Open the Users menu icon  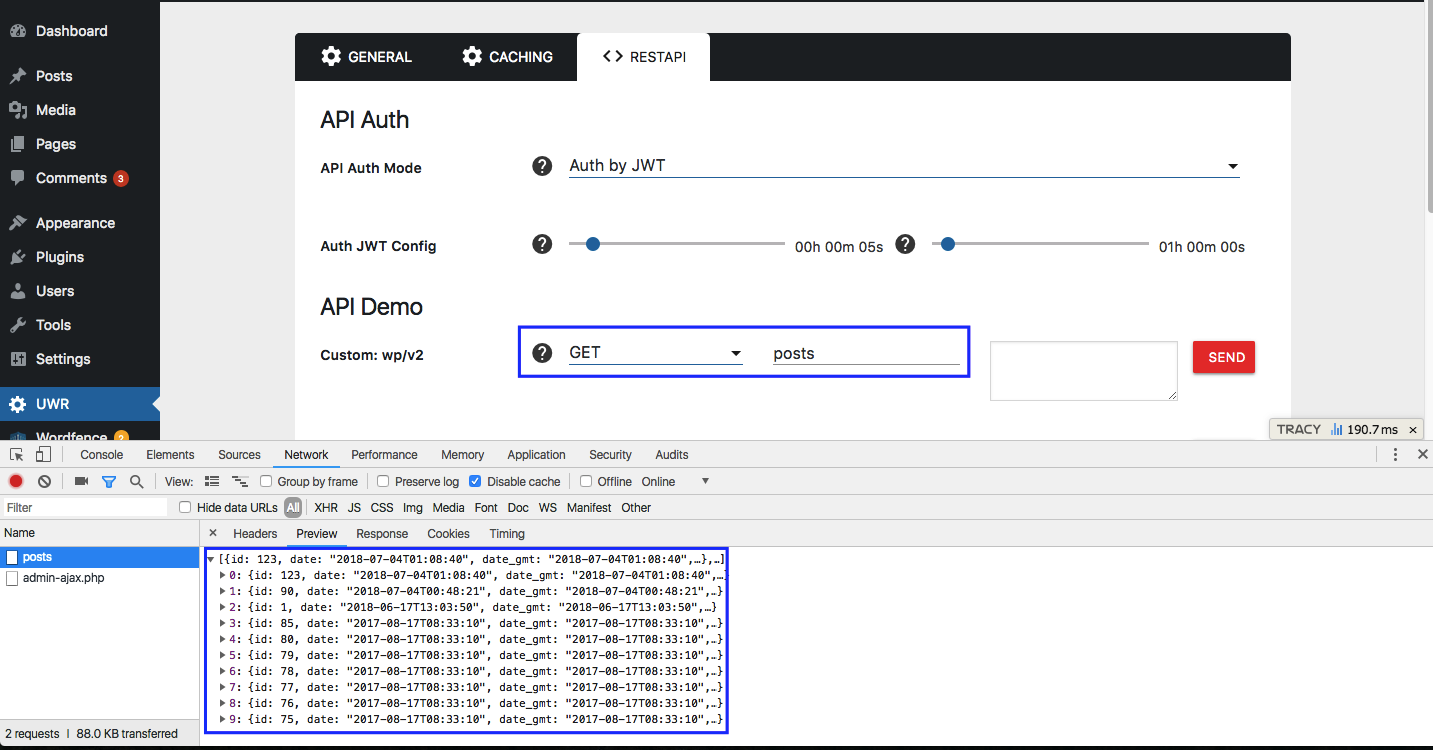pos(18,291)
